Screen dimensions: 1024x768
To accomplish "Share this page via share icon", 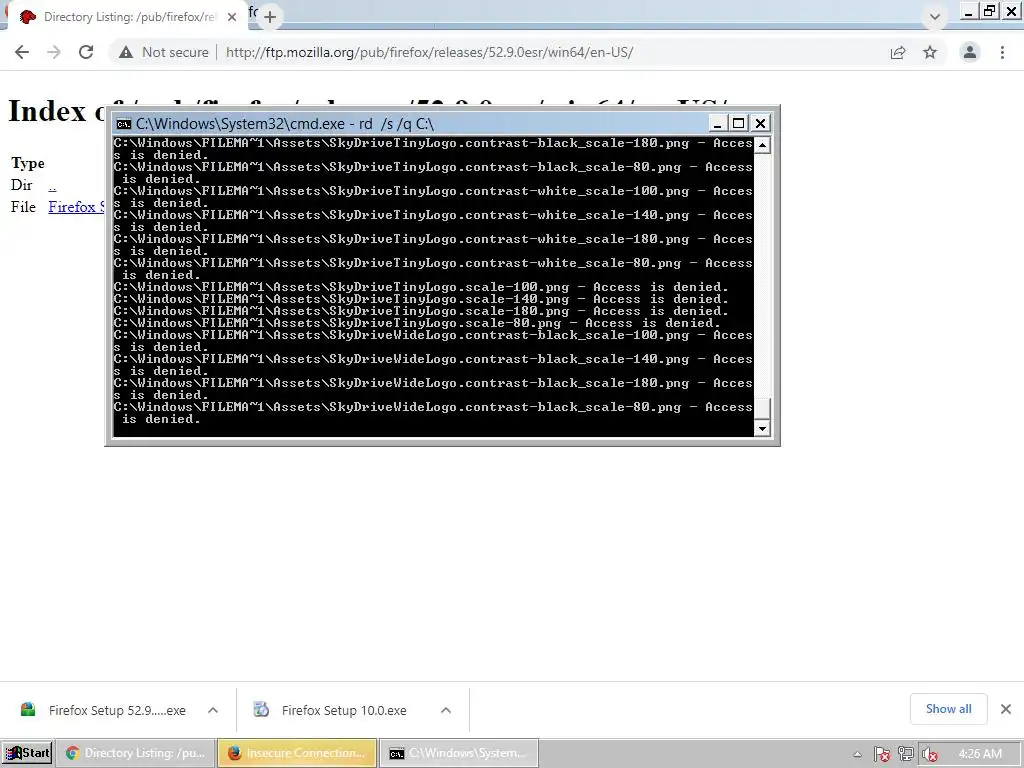I will click(x=898, y=52).
